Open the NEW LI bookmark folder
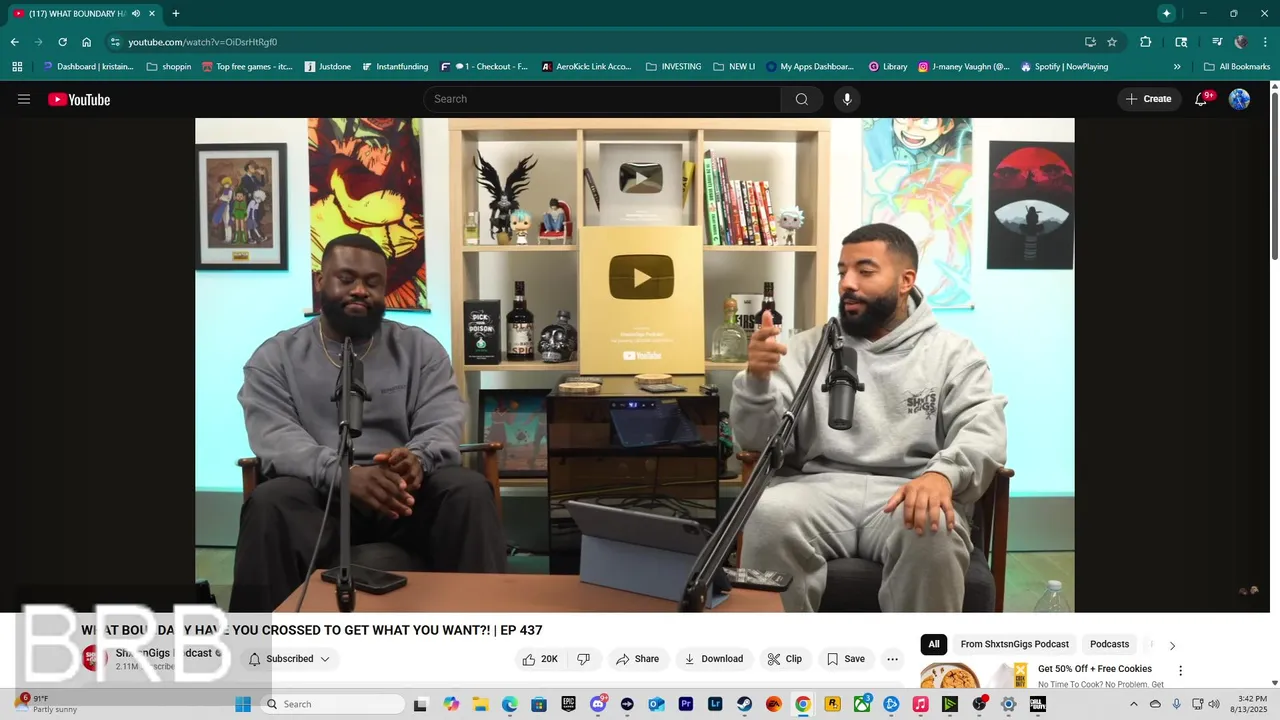 coord(734,67)
